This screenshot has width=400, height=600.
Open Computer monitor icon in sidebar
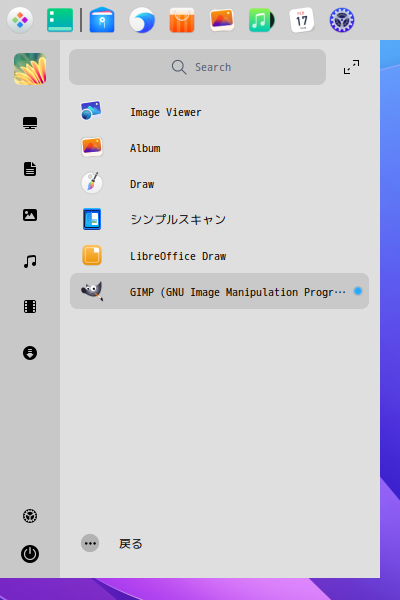click(x=30, y=123)
